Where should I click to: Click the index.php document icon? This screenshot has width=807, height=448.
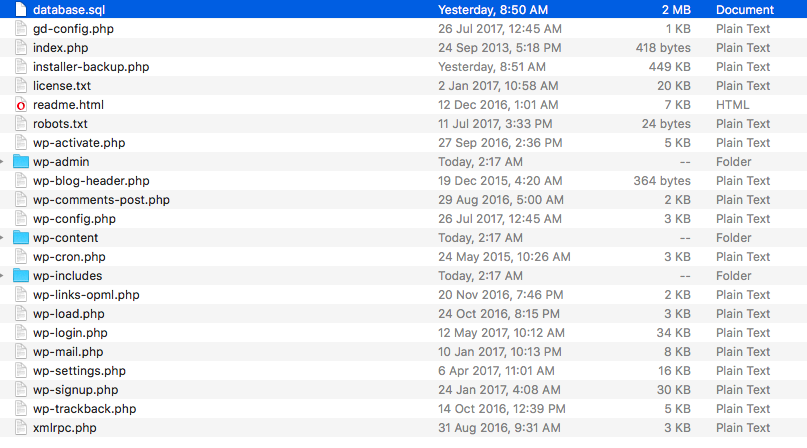coord(21,47)
